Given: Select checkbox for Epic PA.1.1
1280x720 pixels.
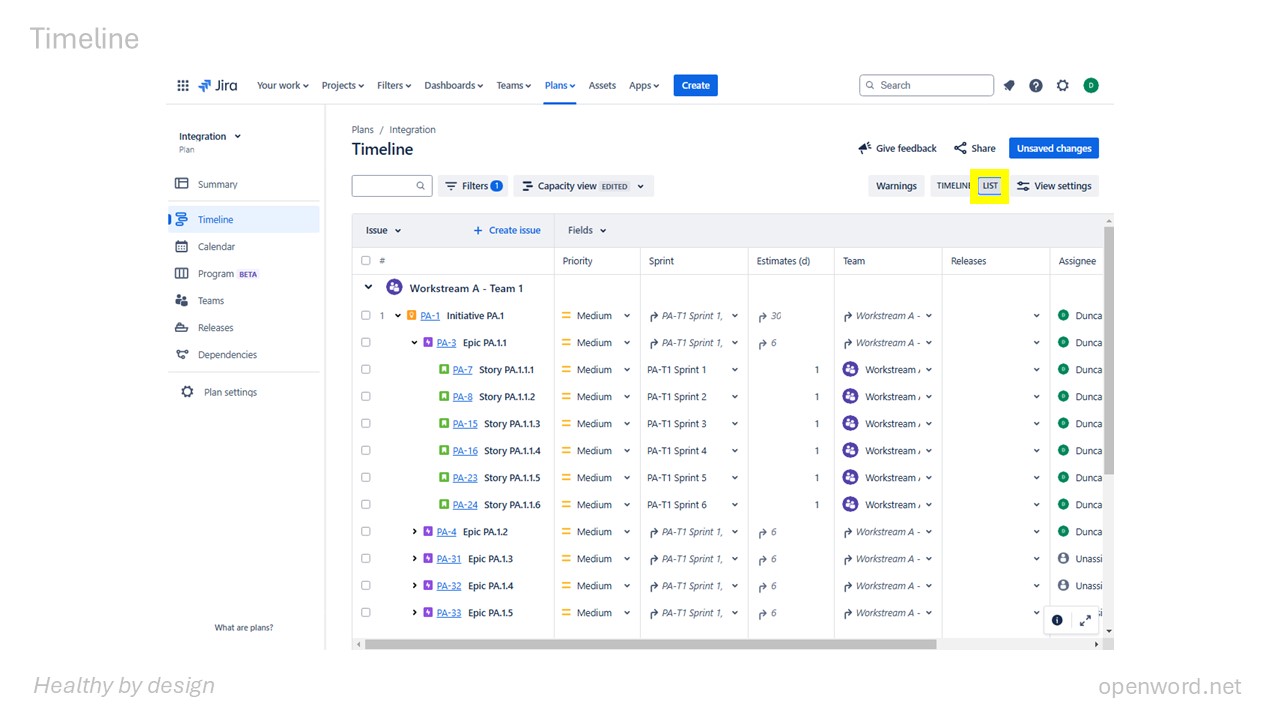Looking at the screenshot, I should 366,343.
